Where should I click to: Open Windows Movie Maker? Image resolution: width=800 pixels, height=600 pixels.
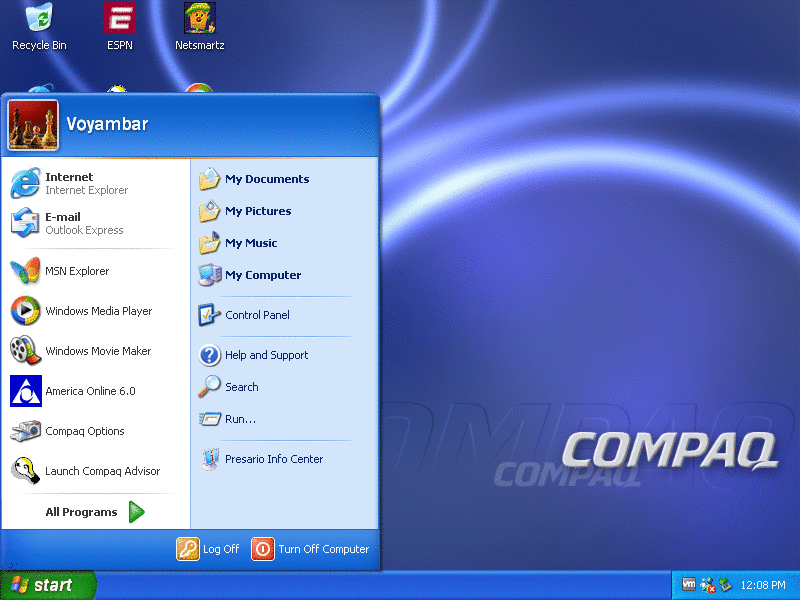tap(95, 351)
